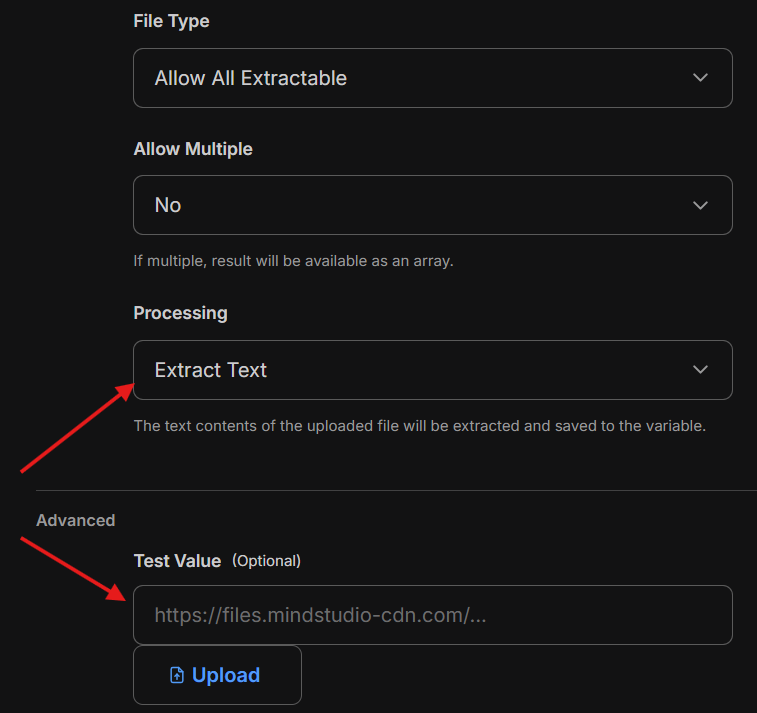The image size is (757, 713).
Task: Click the 'Extract Text' selected value
Action: (x=211, y=370)
